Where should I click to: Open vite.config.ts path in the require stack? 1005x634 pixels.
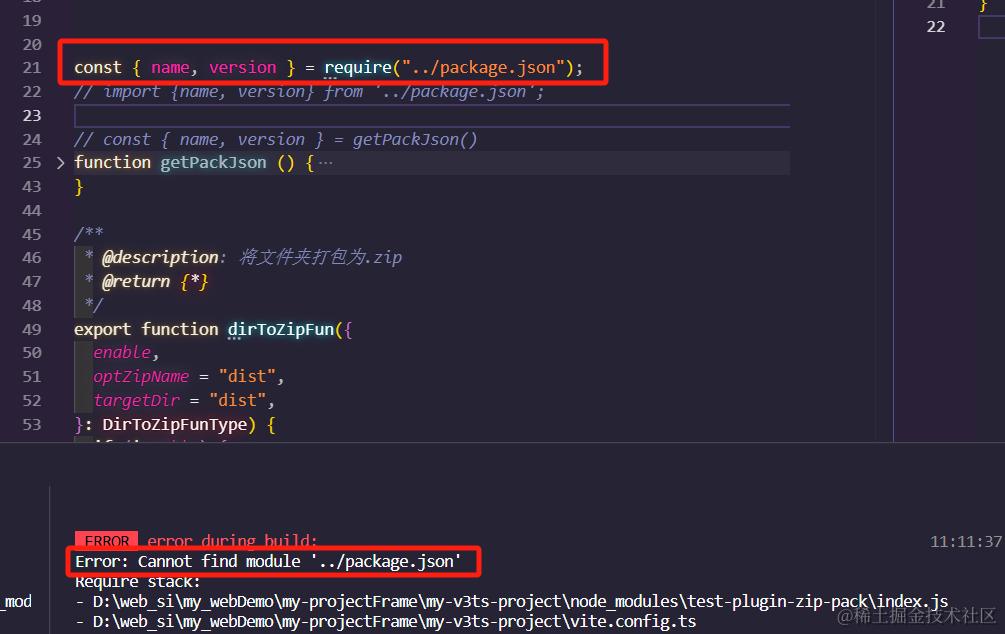pyautogui.click(x=394, y=621)
